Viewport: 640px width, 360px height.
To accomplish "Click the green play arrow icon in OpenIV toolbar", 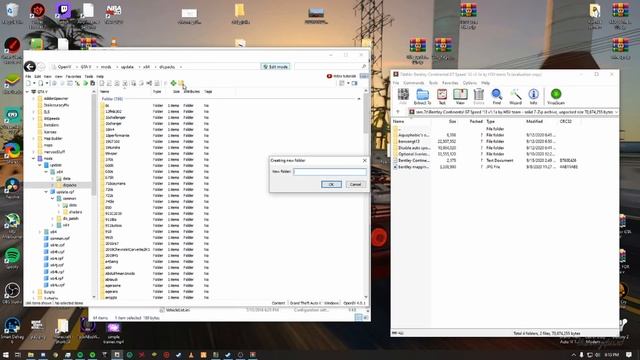I will pos(85,83).
